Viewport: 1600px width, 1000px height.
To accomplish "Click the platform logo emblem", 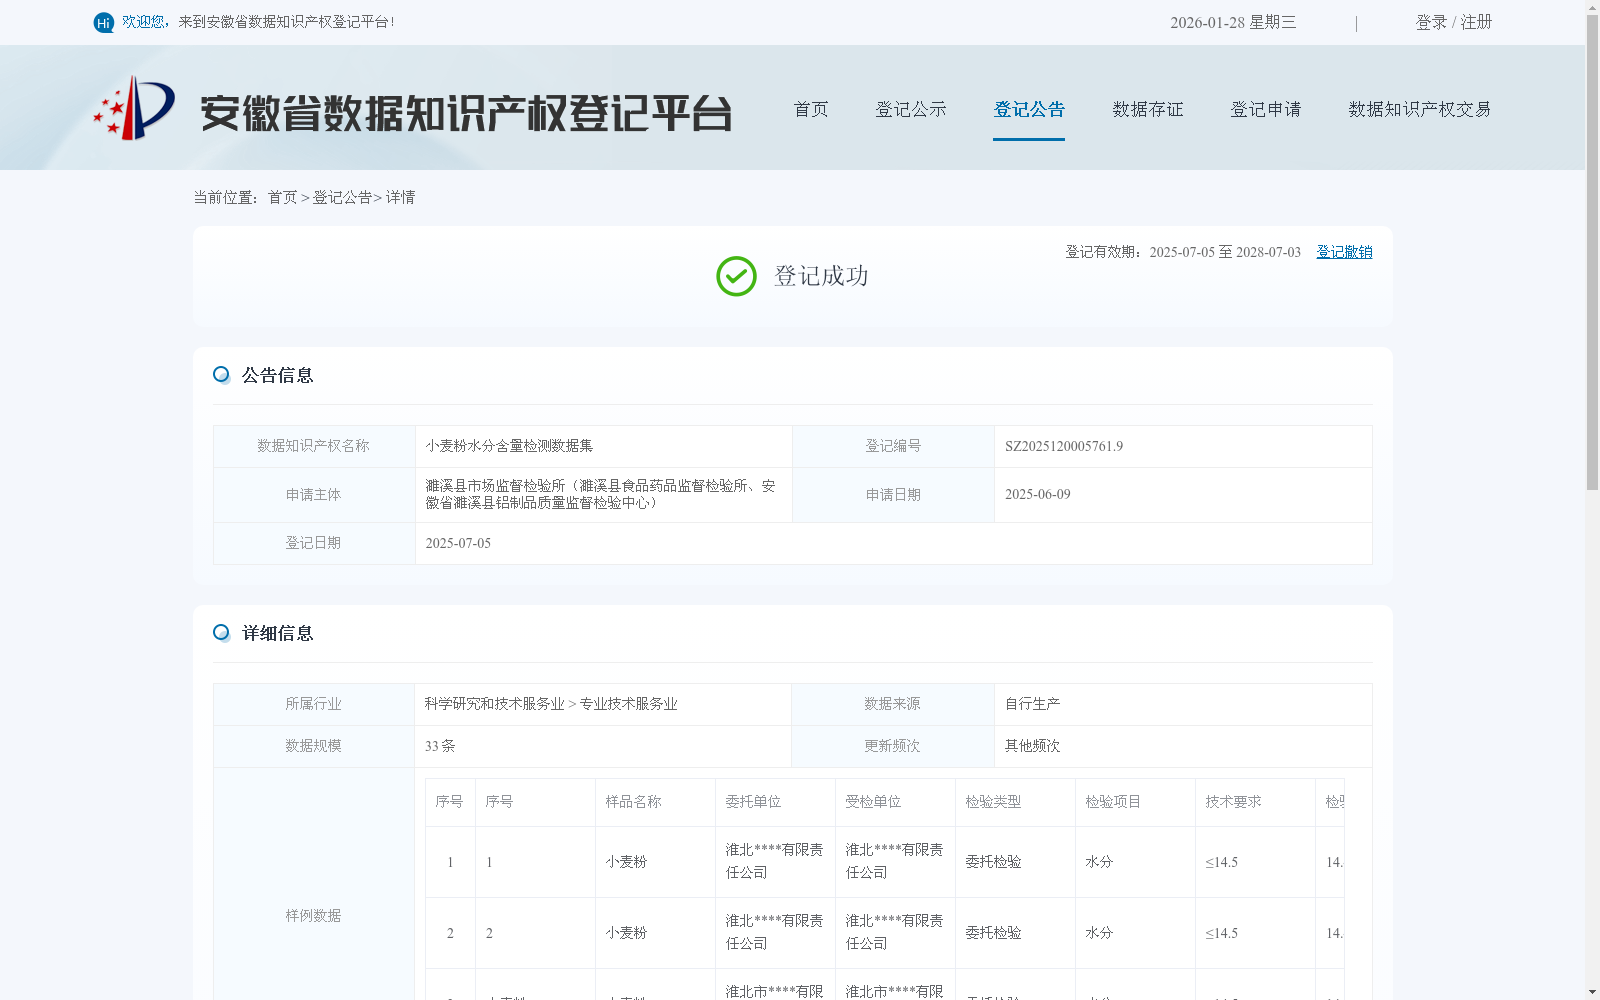I will click(134, 108).
